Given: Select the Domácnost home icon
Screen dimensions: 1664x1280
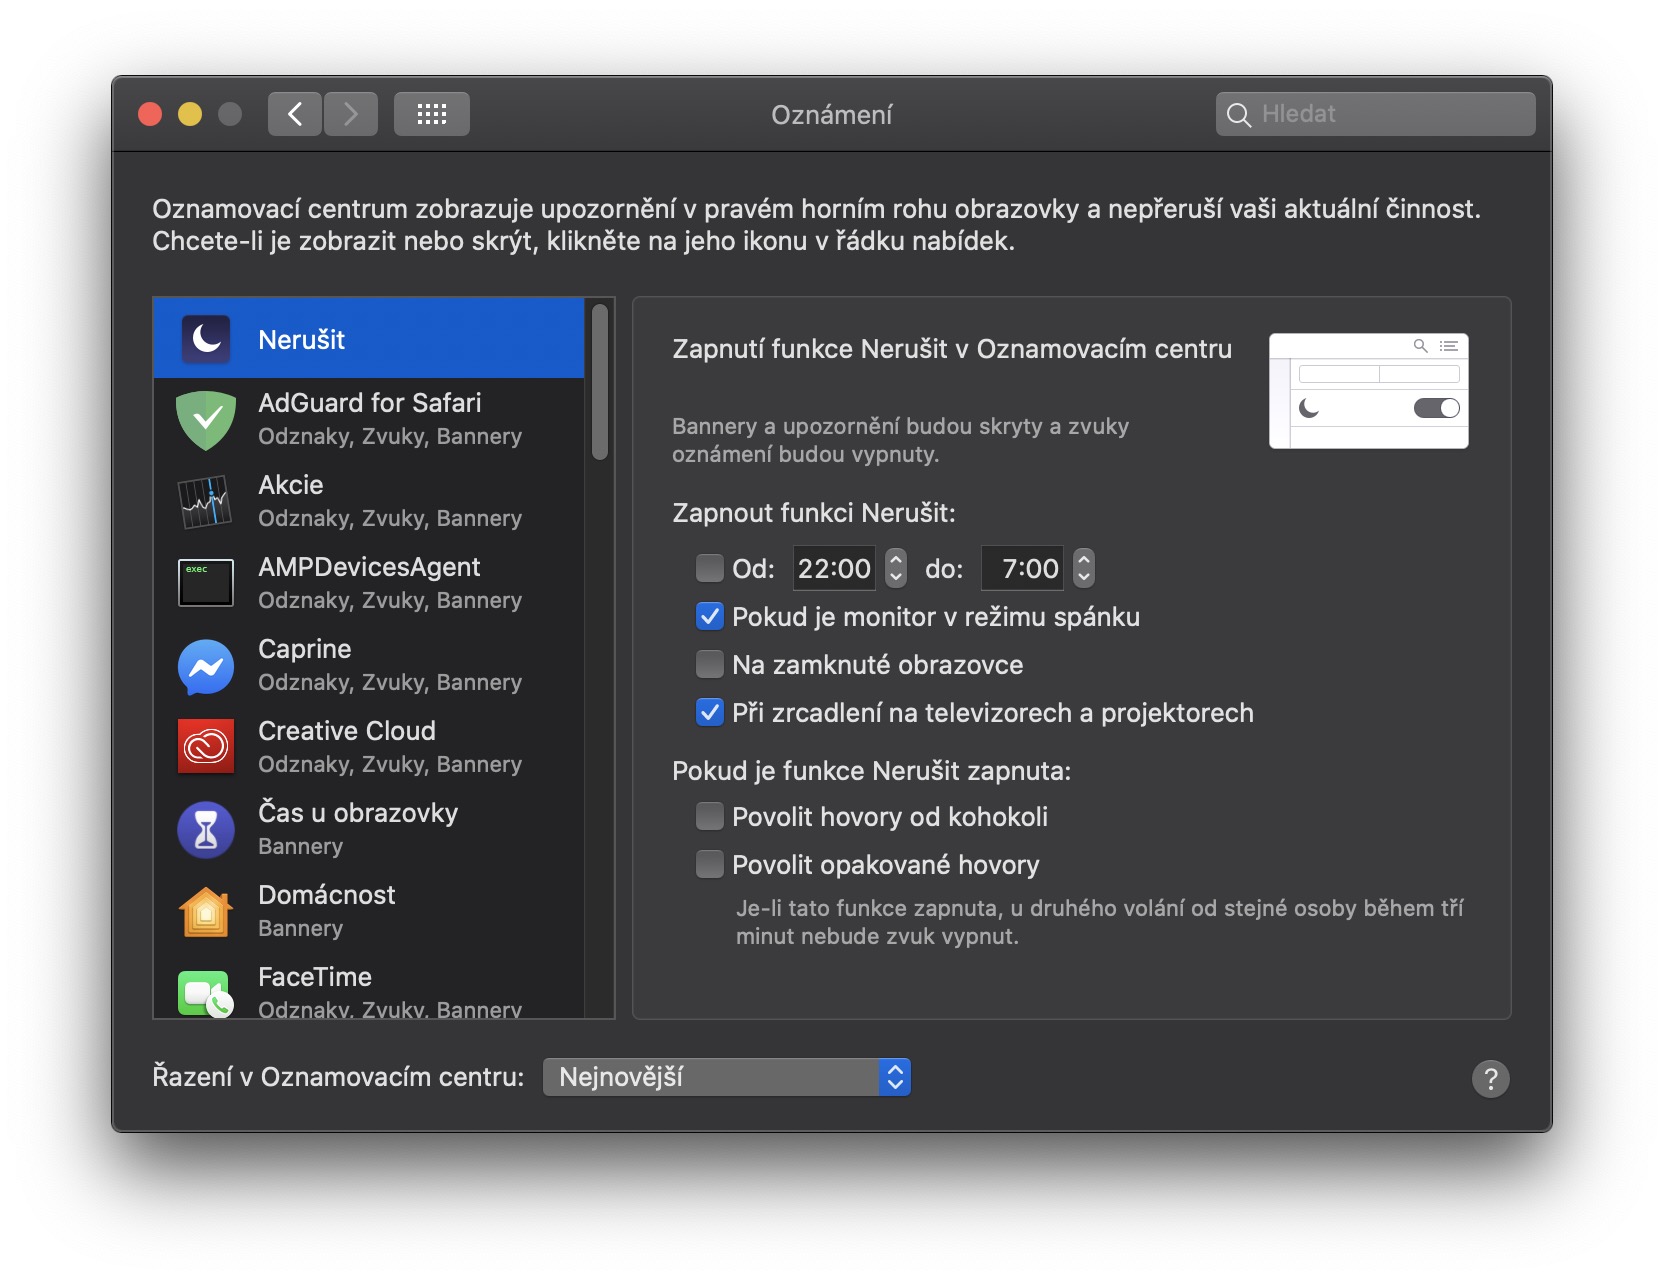Looking at the screenshot, I should click(206, 911).
